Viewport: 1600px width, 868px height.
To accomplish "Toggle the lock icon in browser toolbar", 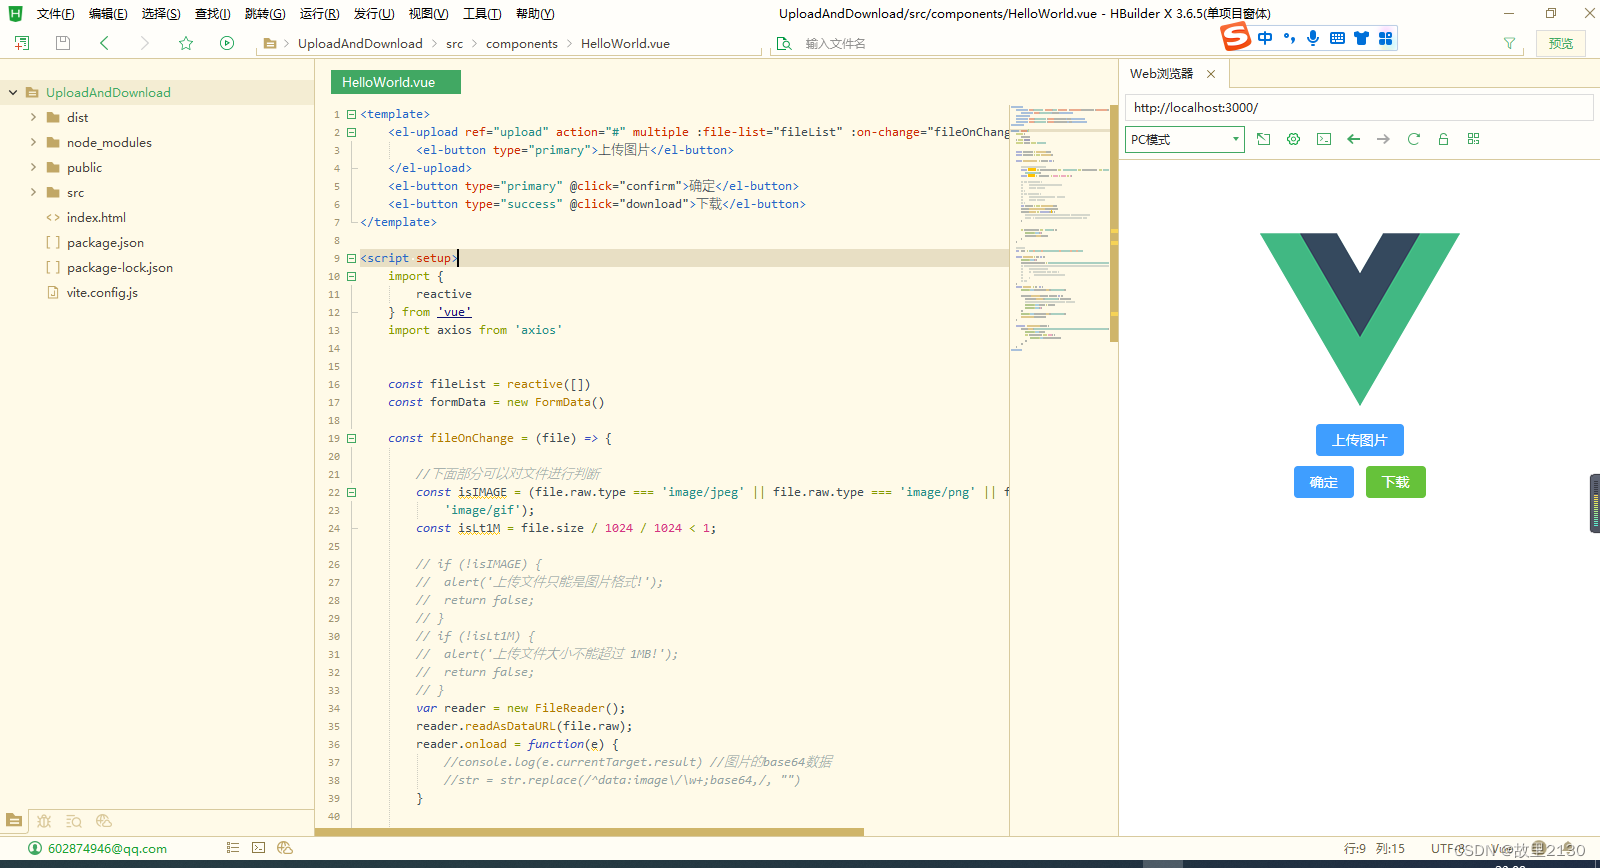I will (x=1444, y=139).
